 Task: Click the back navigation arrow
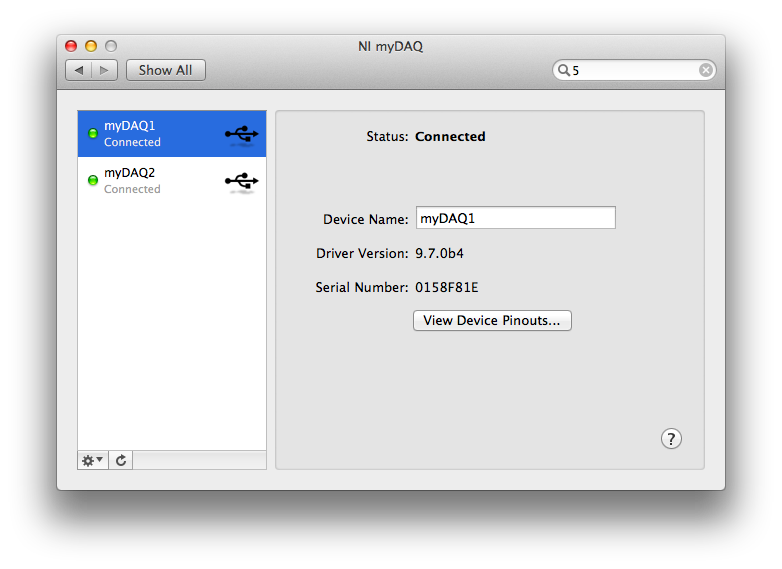[80, 70]
